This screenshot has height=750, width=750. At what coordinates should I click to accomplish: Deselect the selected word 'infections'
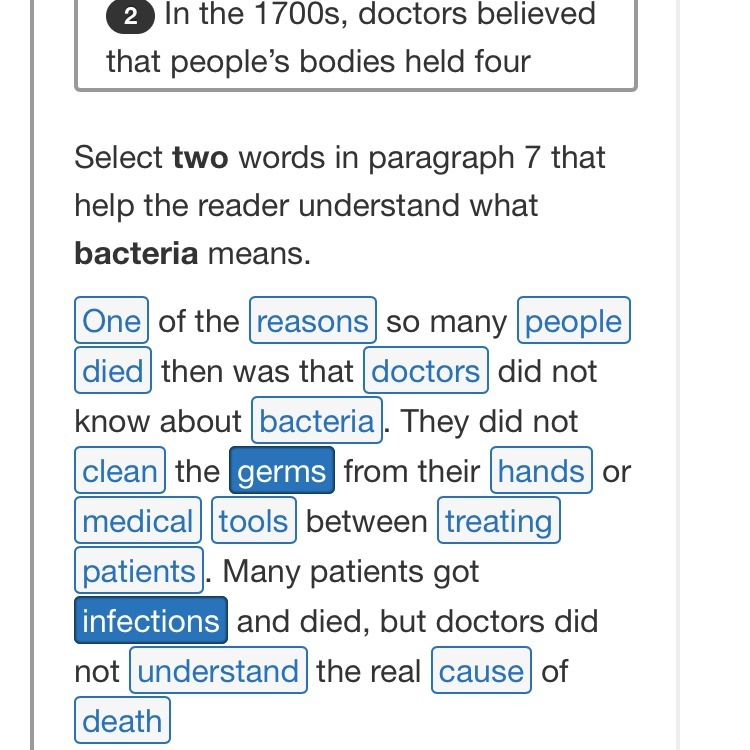[x=151, y=620]
